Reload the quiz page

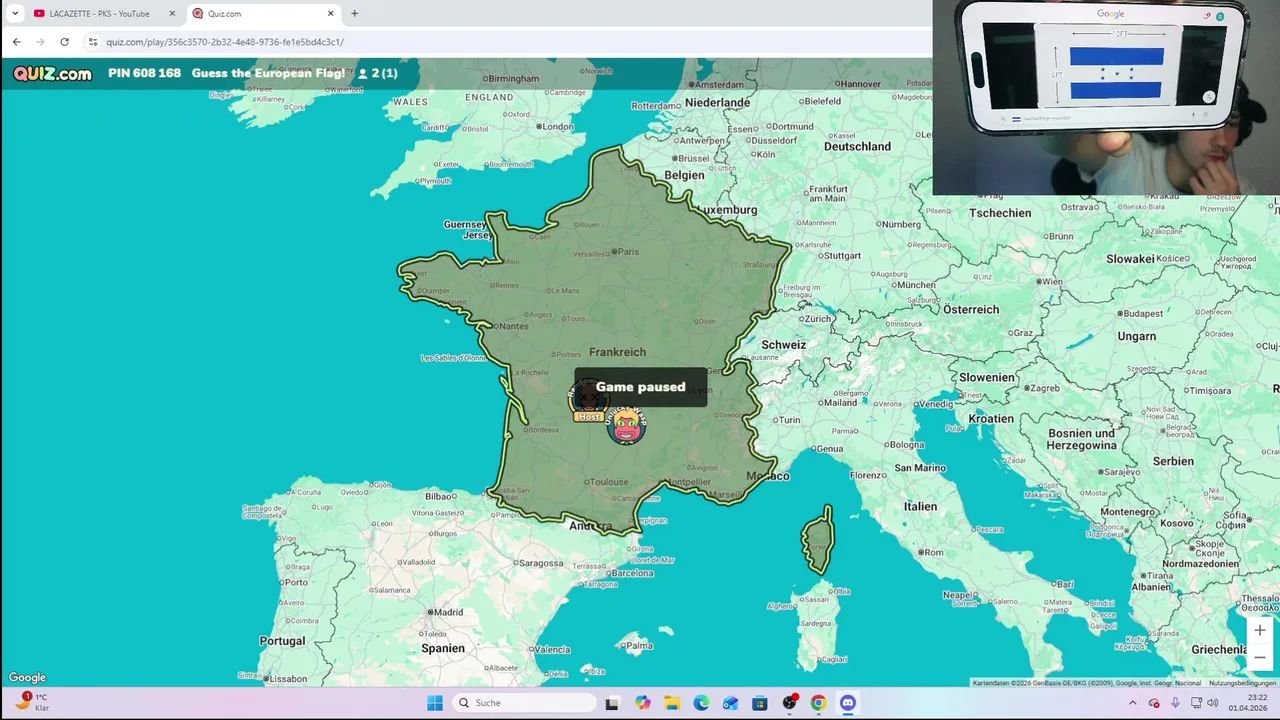click(64, 42)
